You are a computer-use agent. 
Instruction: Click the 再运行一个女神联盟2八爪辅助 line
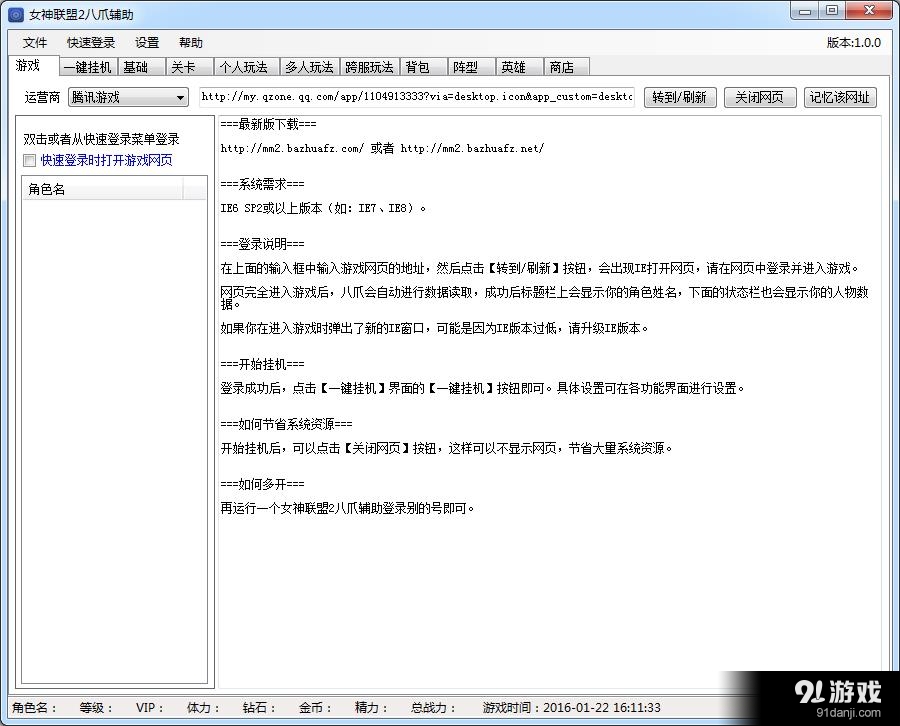click(x=348, y=508)
